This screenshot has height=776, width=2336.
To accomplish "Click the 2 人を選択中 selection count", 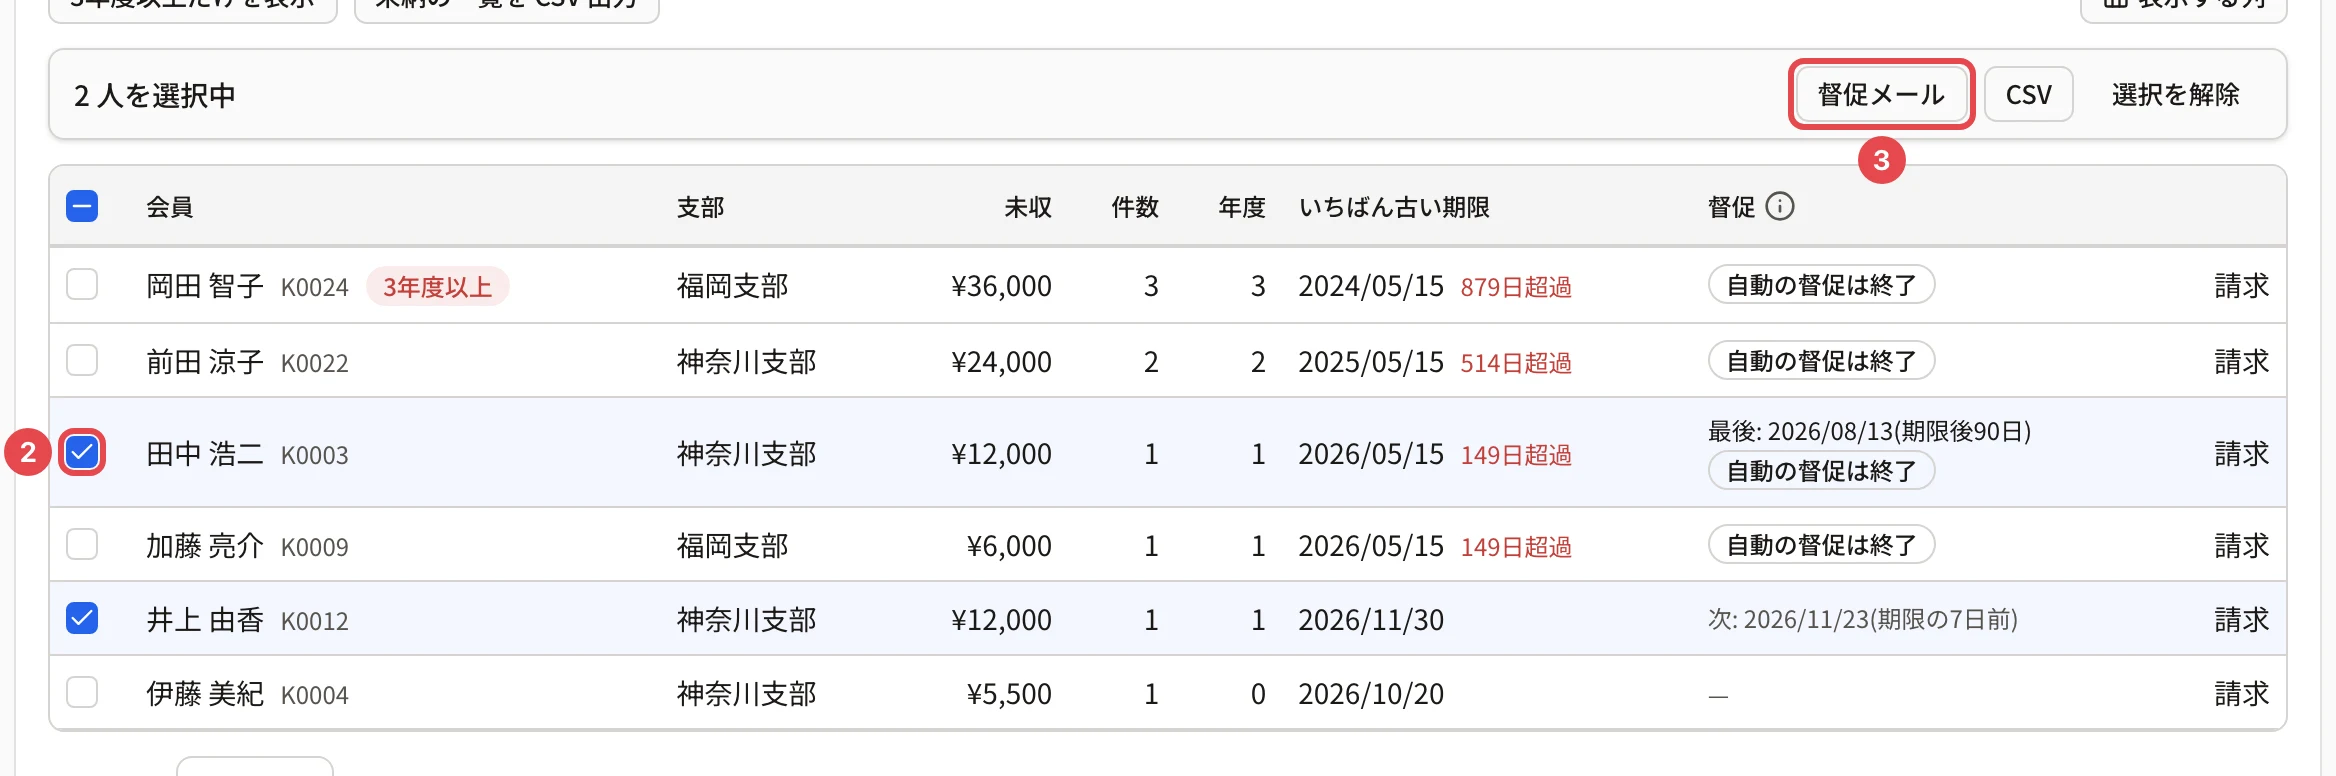I will coord(155,95).
